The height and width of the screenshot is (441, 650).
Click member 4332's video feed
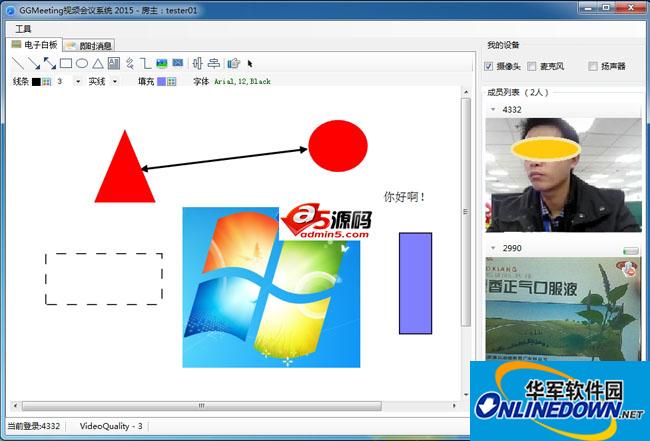click(x=563, y=174)
